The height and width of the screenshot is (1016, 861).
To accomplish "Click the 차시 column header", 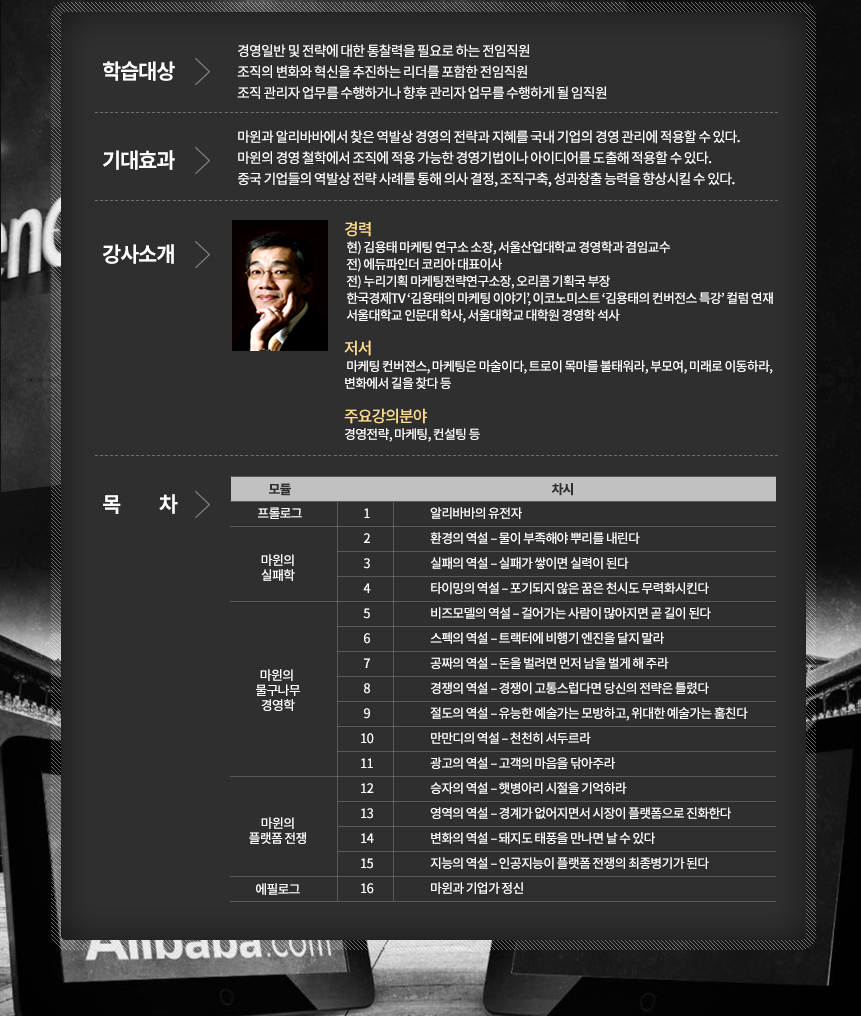I will click(x=562, y=489).
